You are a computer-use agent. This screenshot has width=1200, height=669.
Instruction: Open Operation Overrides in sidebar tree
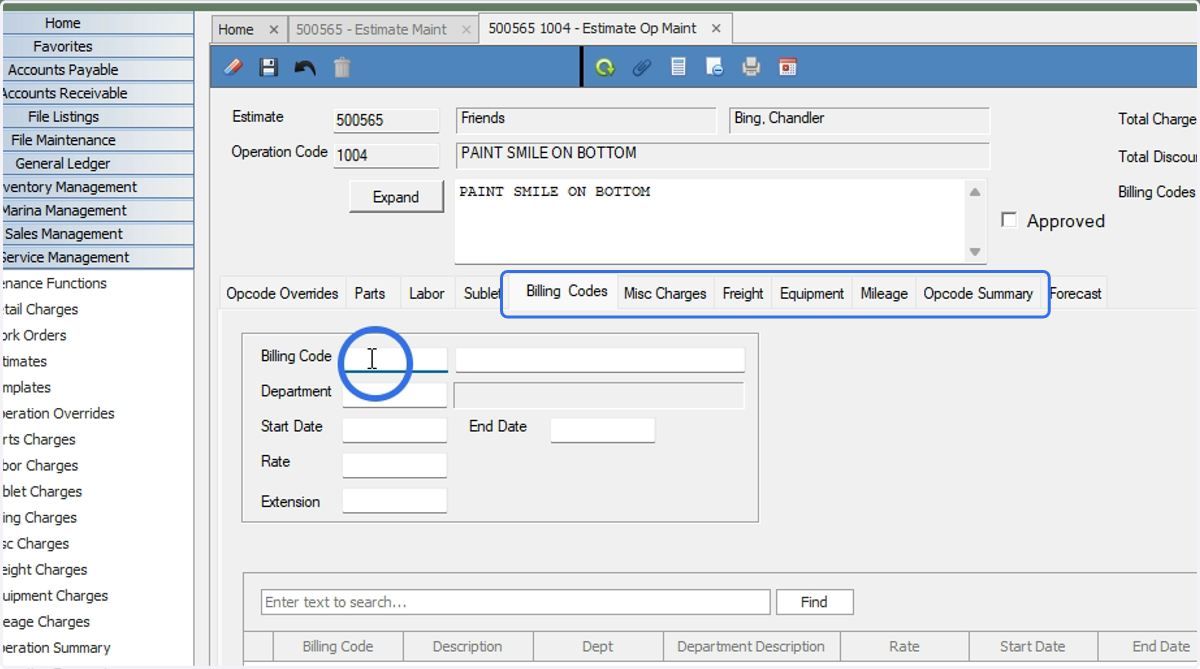(57, 413)
